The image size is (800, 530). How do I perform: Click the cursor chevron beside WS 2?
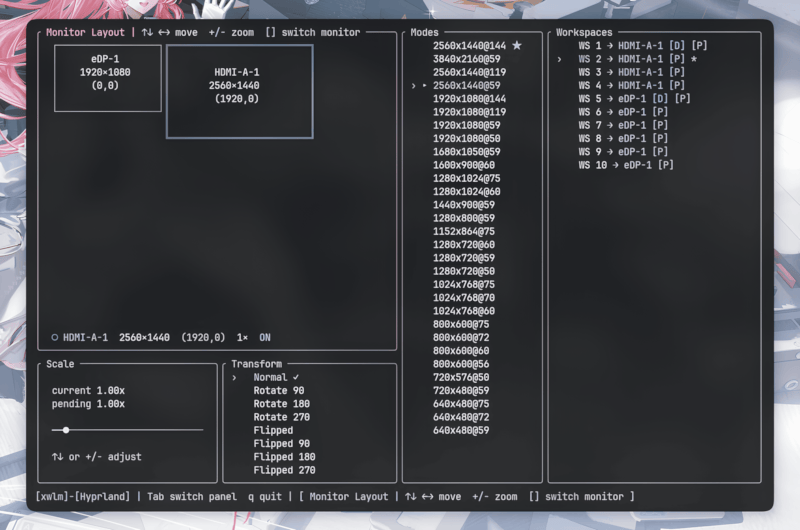[x=559, y=60]
